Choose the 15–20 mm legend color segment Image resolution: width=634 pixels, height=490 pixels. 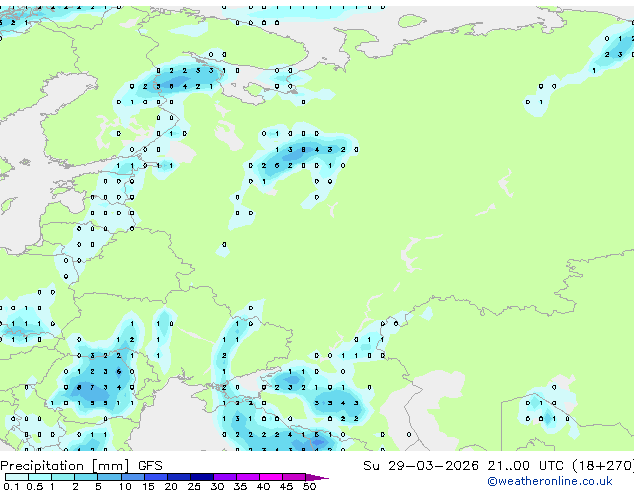156,477
